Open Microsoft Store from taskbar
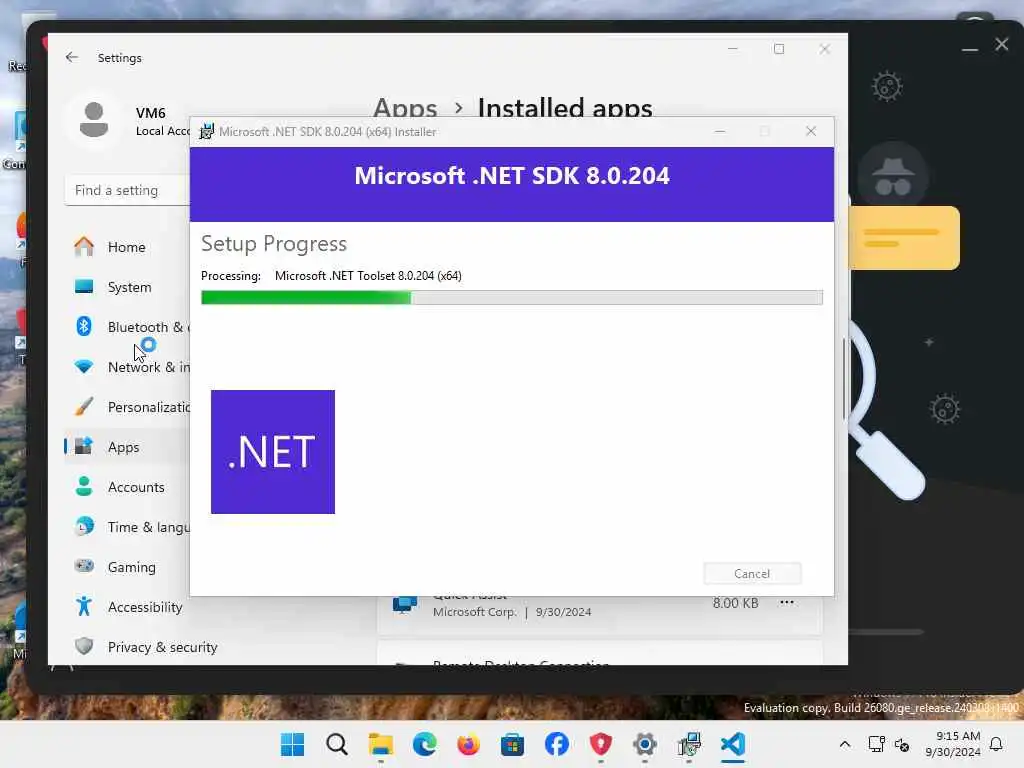1024x768 pixels. (512, 744)
